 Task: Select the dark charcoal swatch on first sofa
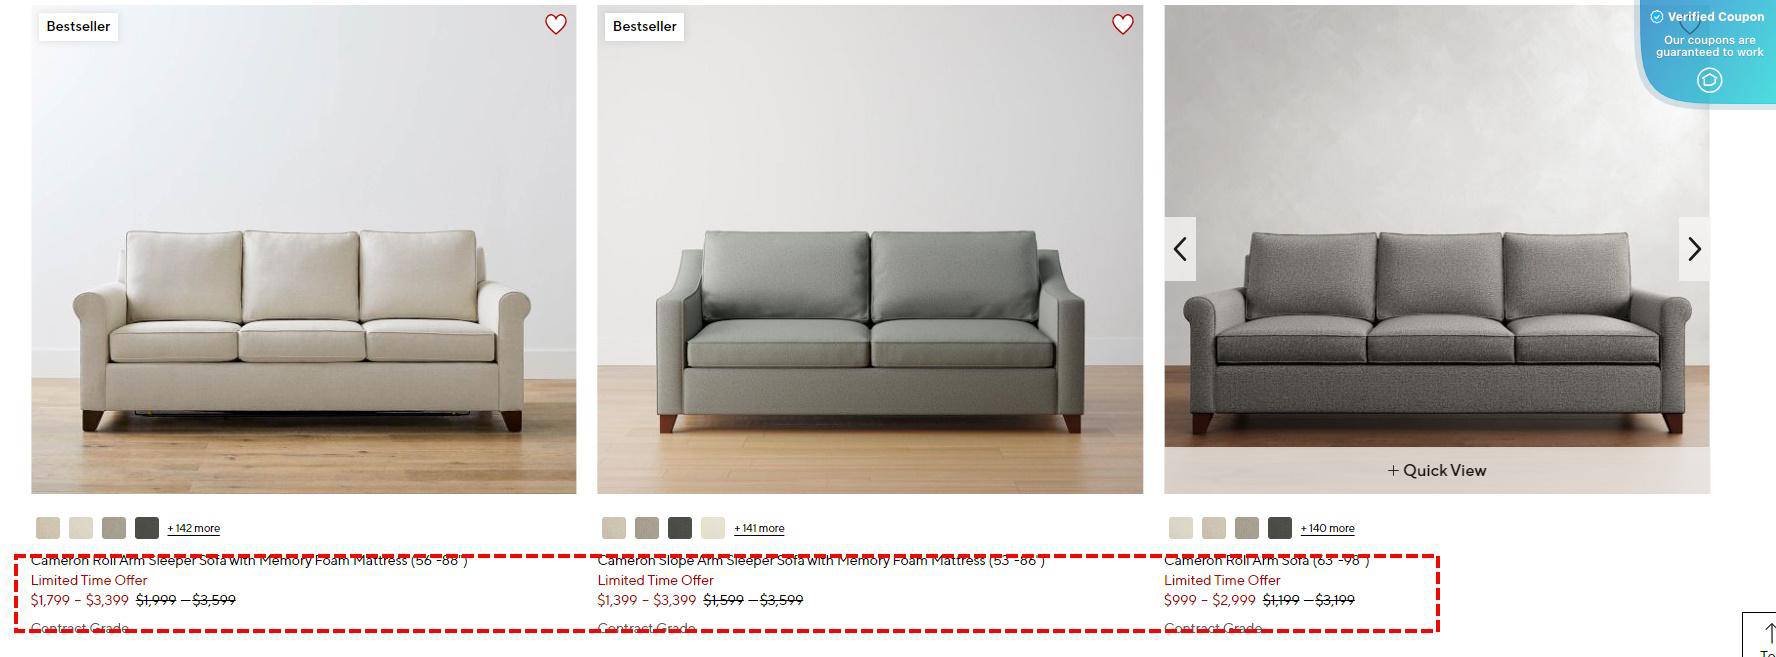pos(147,528)
